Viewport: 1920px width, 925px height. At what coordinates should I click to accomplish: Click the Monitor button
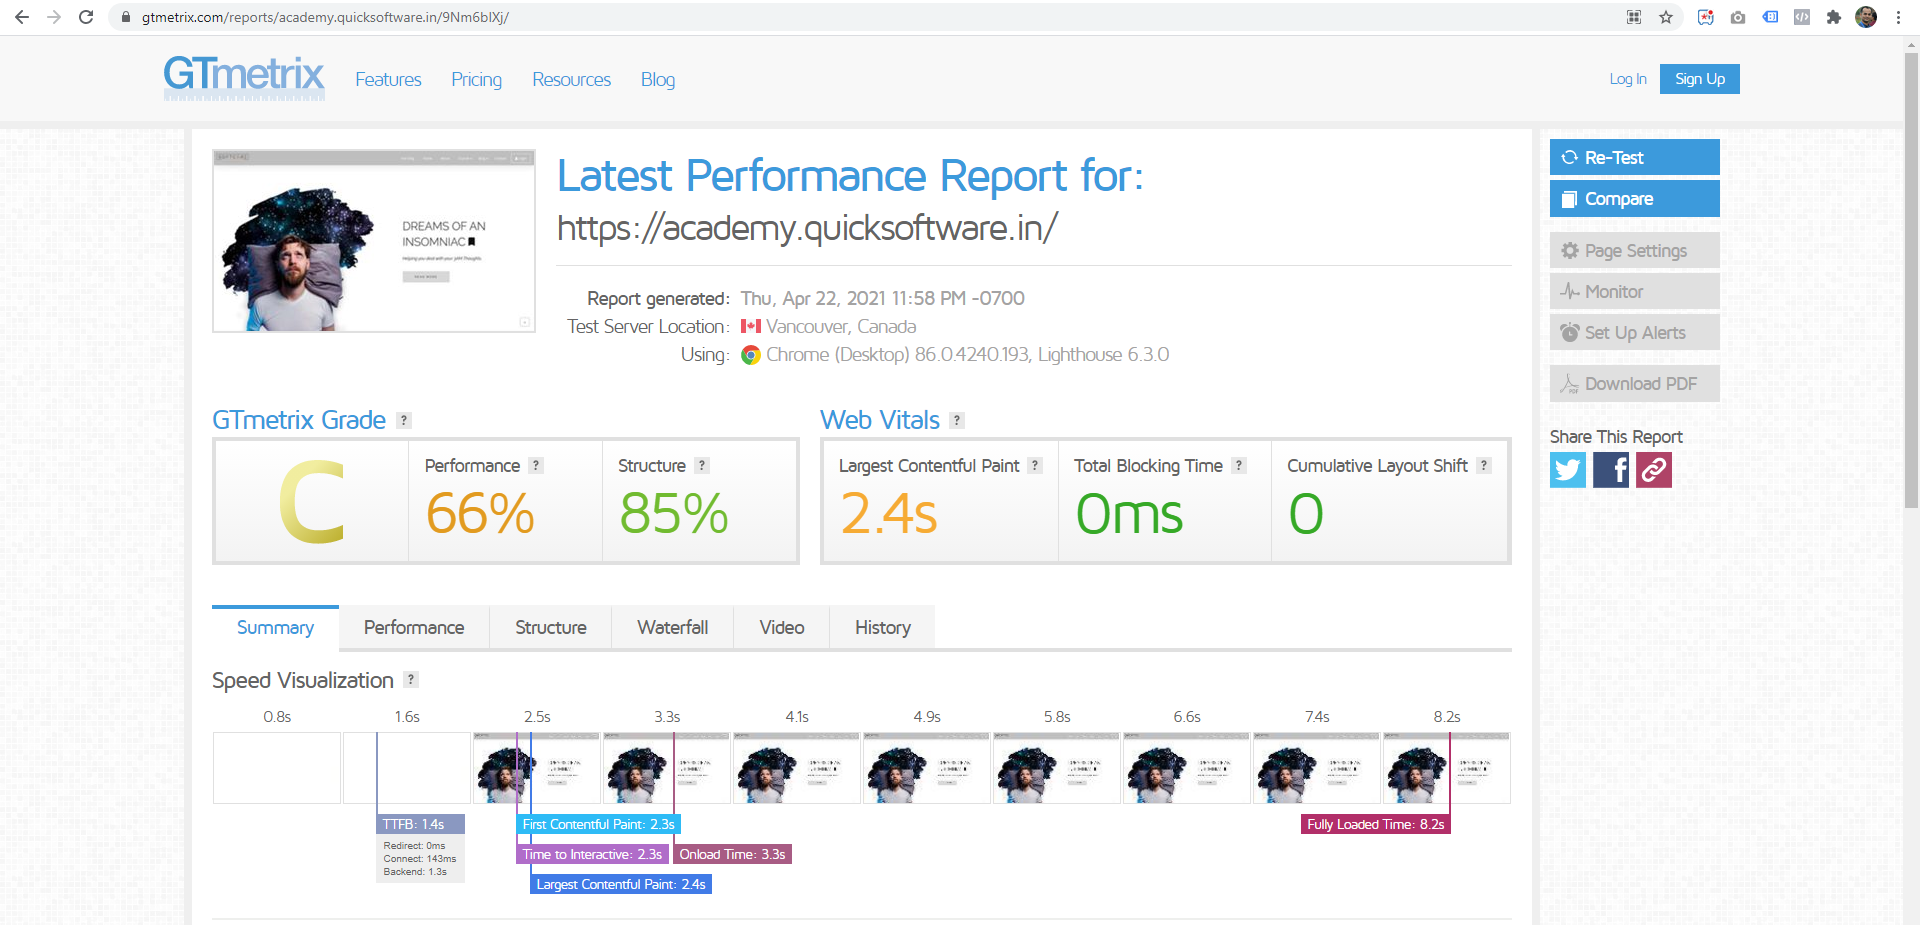click(1635, 291)
